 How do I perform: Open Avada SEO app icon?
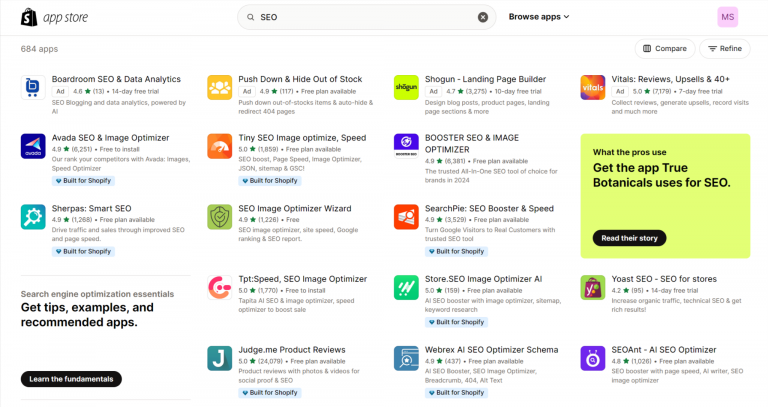(33, 146)
